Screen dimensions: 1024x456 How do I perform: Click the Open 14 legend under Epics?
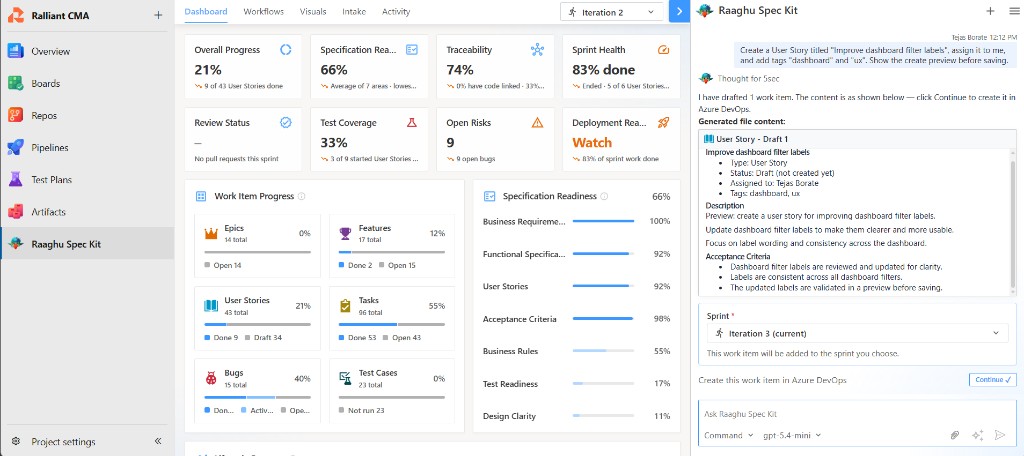pyautogui.click(x=227, y=265)
